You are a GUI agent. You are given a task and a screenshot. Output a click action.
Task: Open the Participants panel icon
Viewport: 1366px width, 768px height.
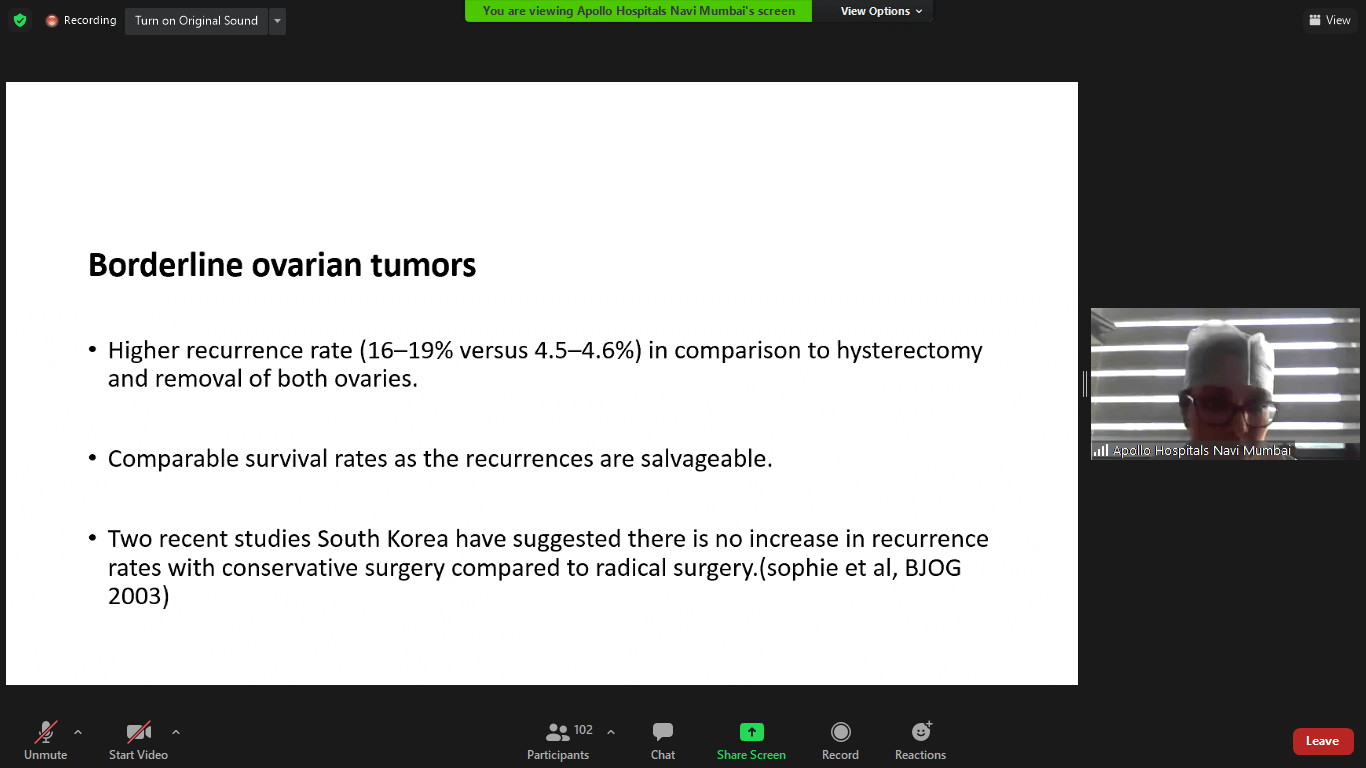pos(558,732)
